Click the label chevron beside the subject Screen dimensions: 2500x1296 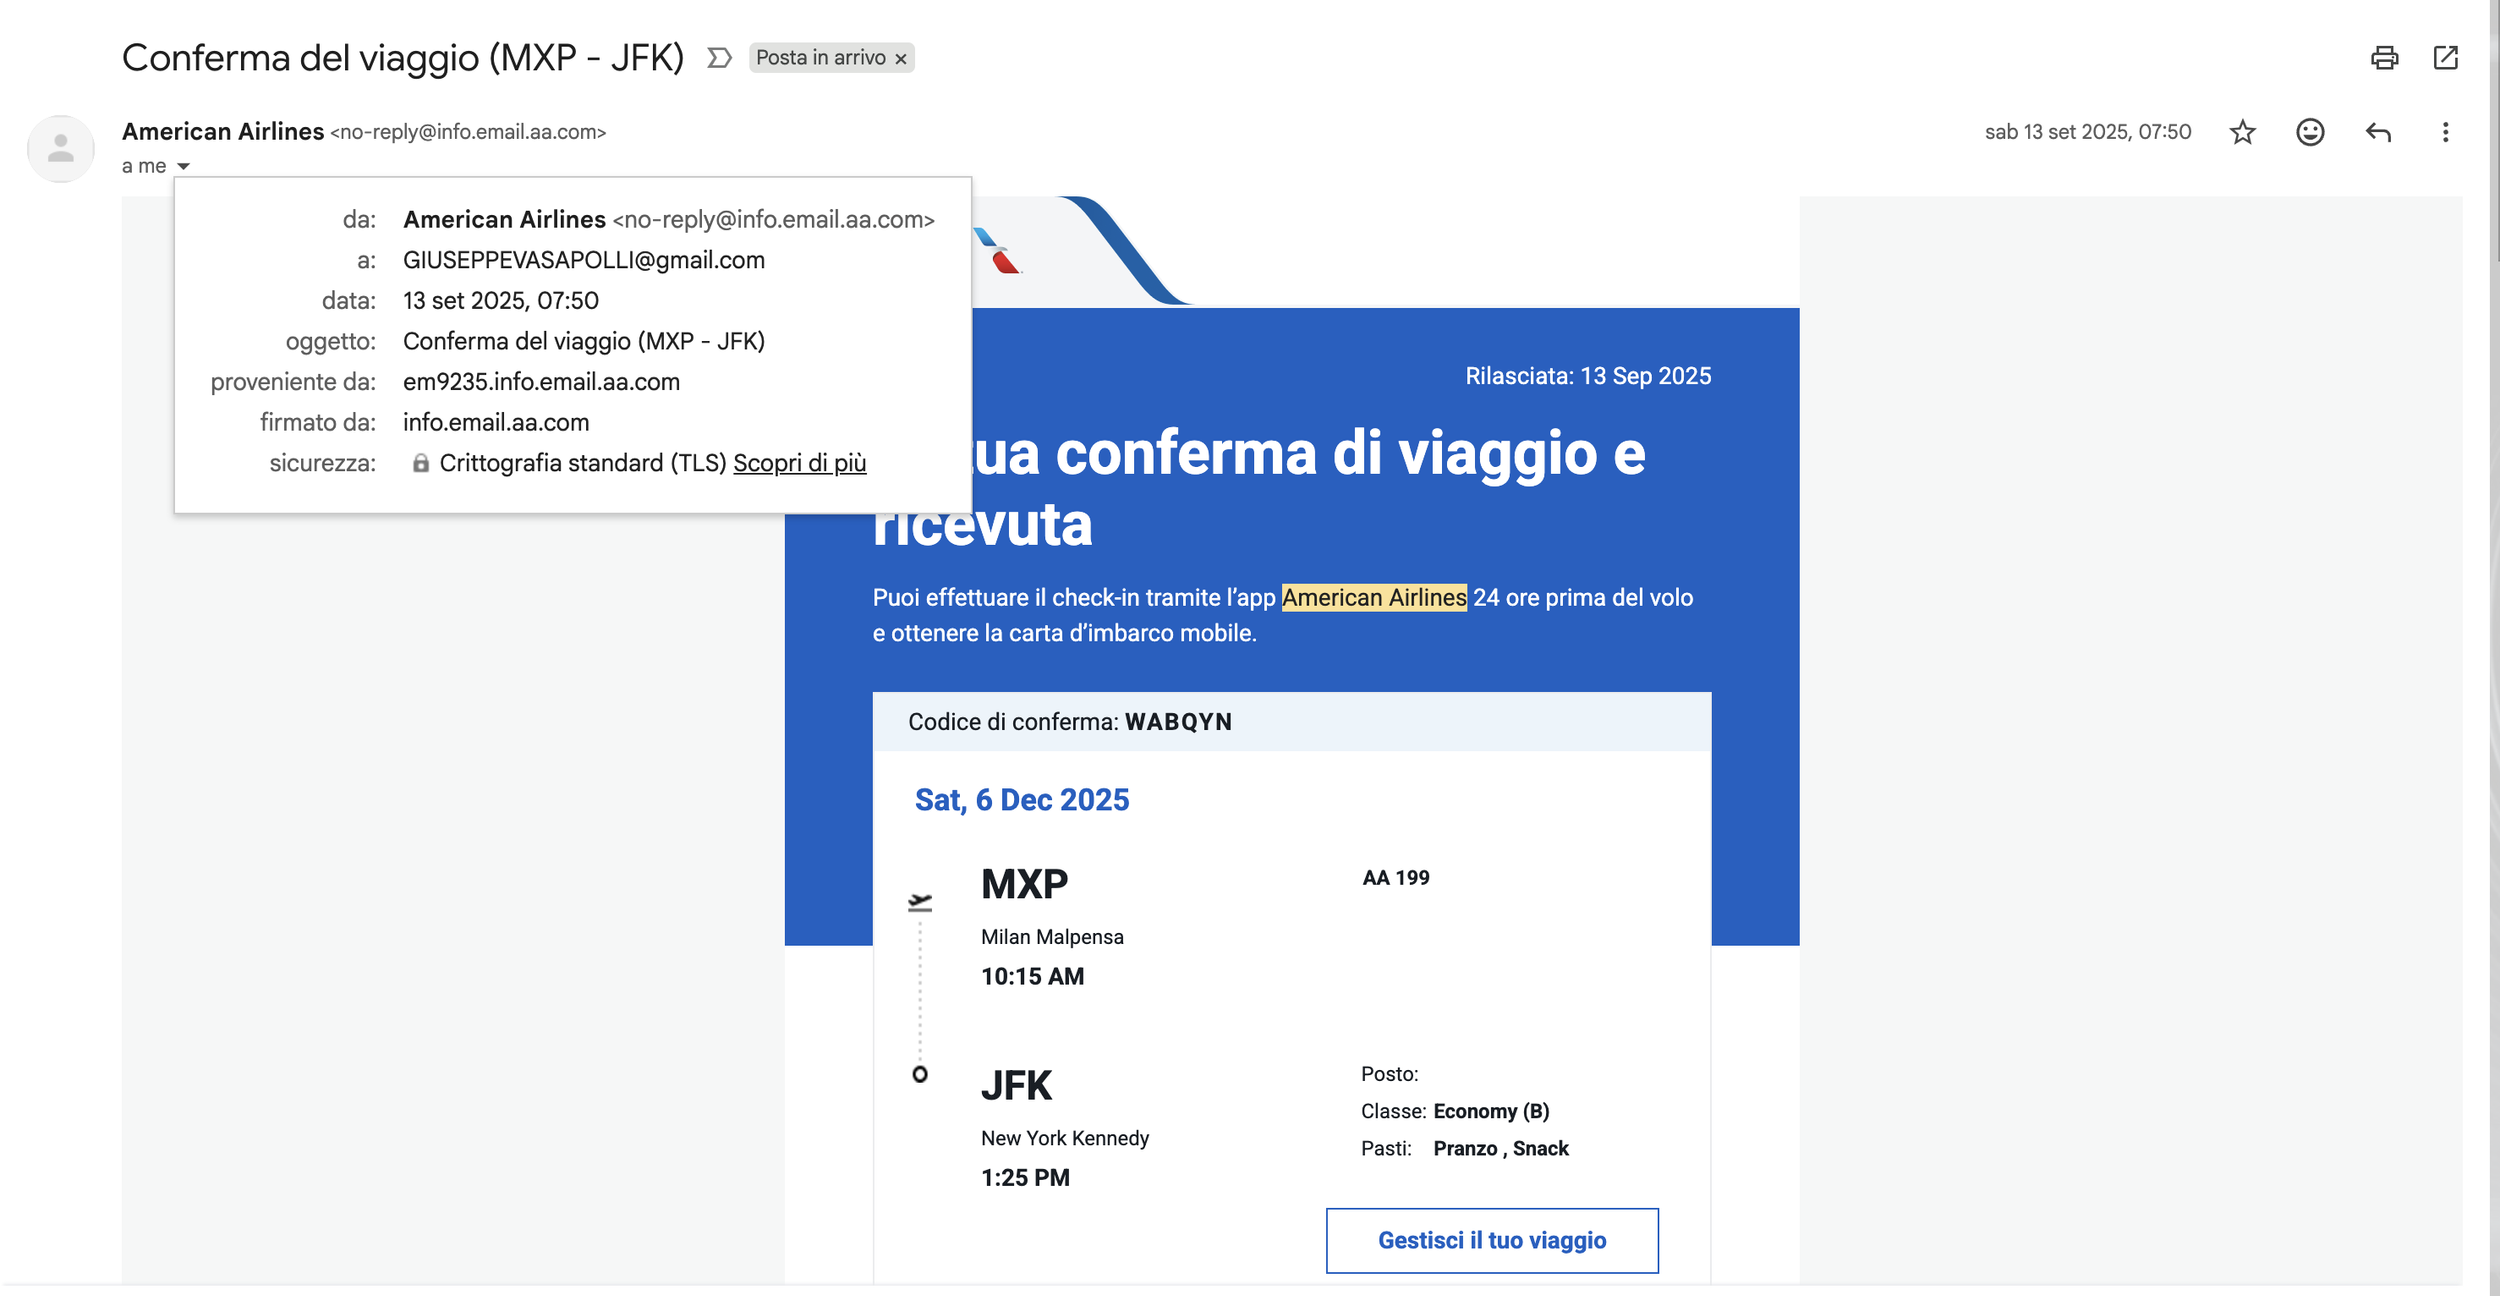pos(717,58)
